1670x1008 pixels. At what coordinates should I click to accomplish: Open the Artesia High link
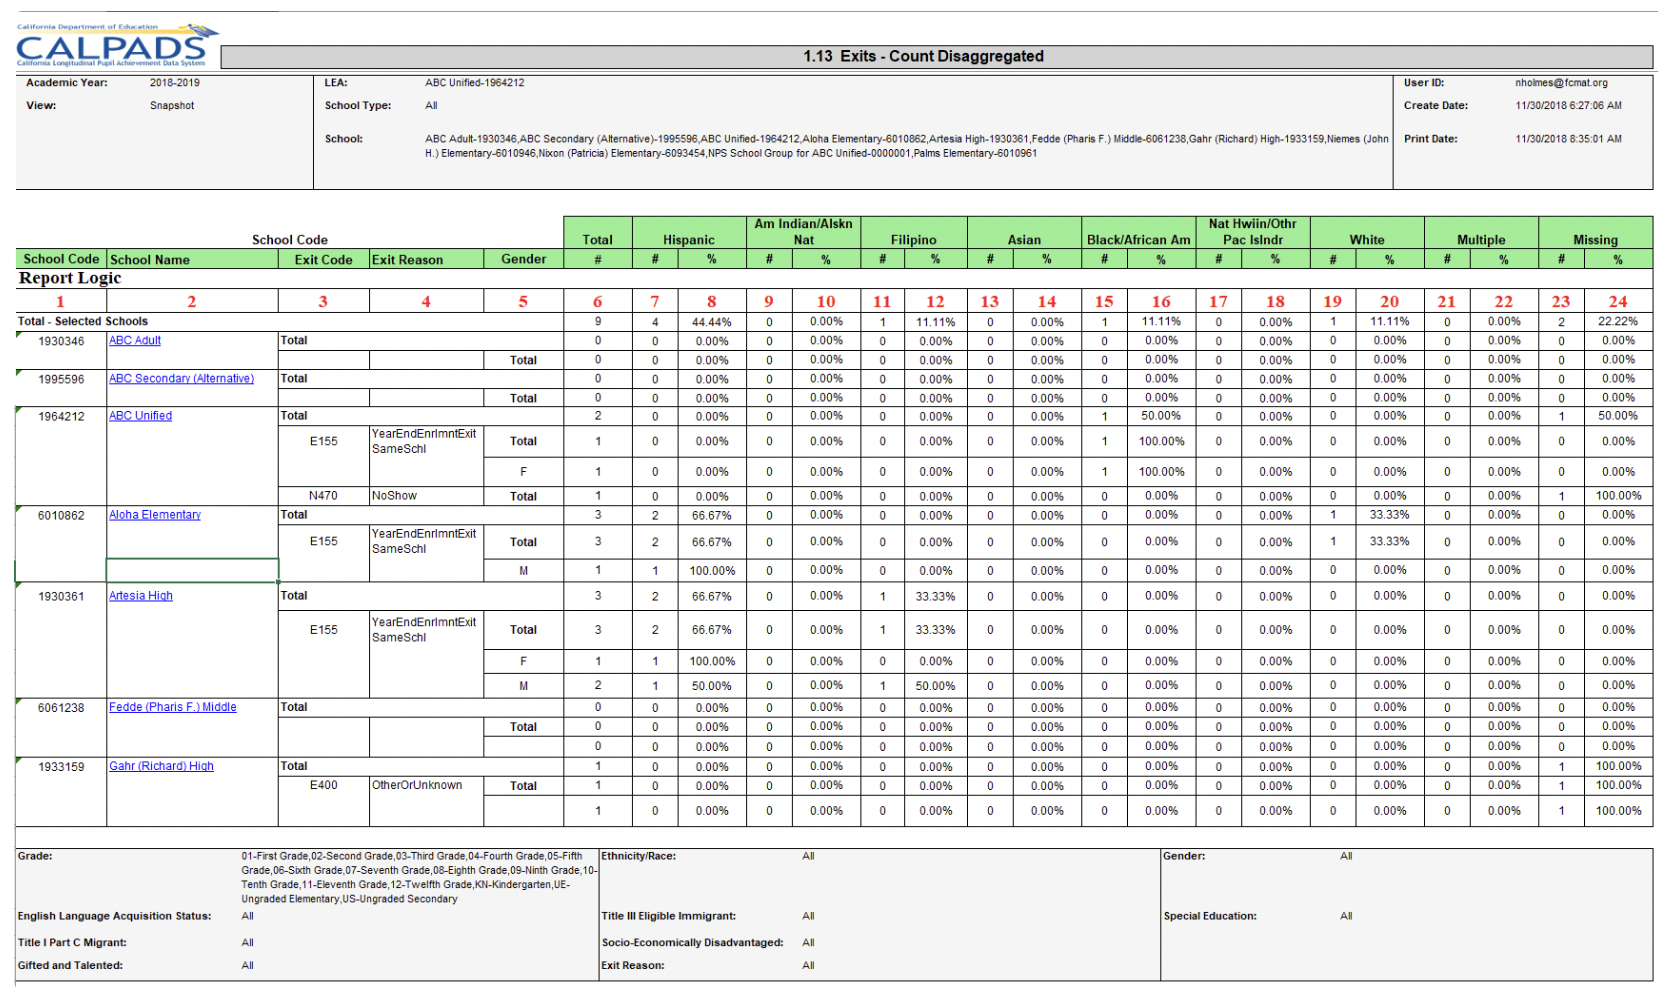141,596
